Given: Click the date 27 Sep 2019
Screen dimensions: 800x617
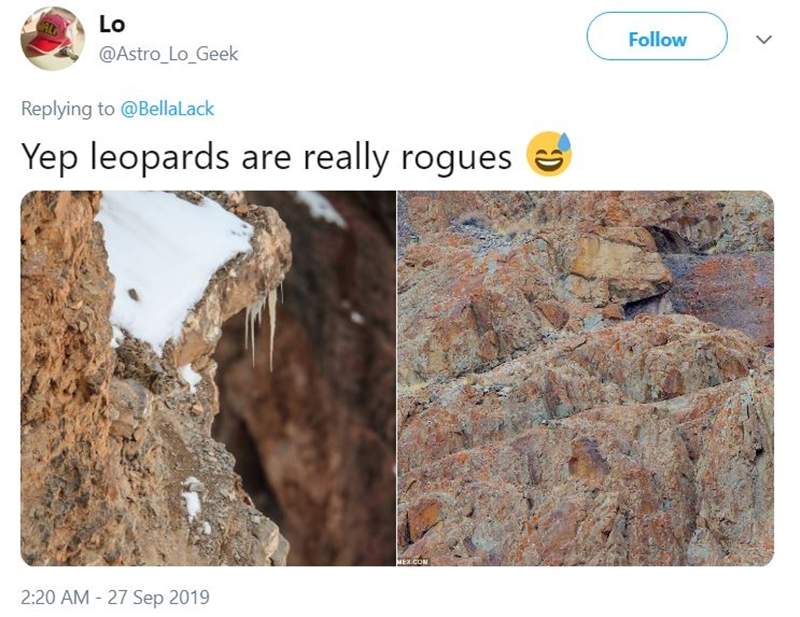Looking at the screenshot, I should (x=159, y=597).
